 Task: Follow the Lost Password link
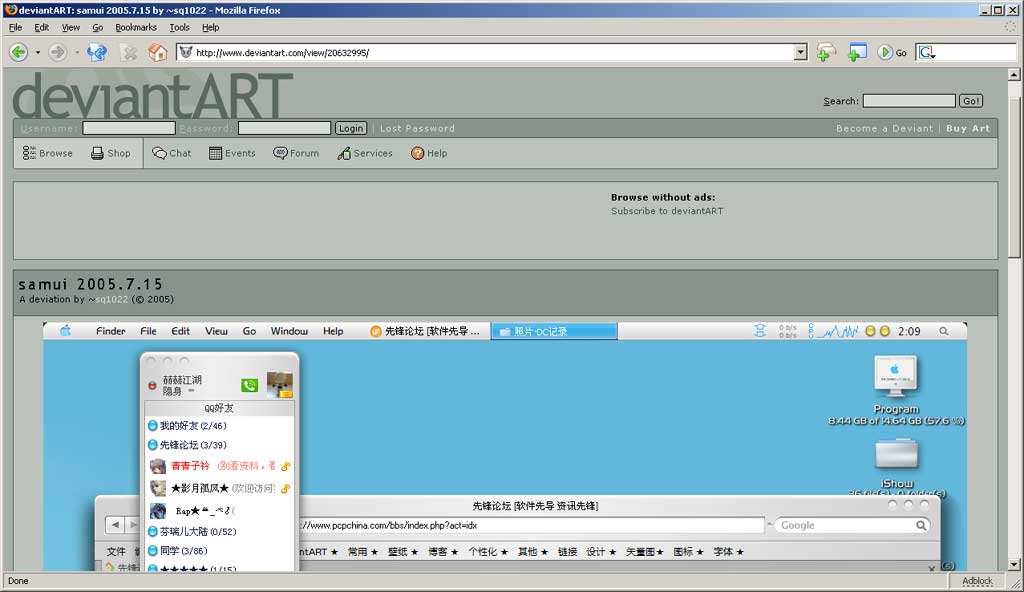pos(417,128)
